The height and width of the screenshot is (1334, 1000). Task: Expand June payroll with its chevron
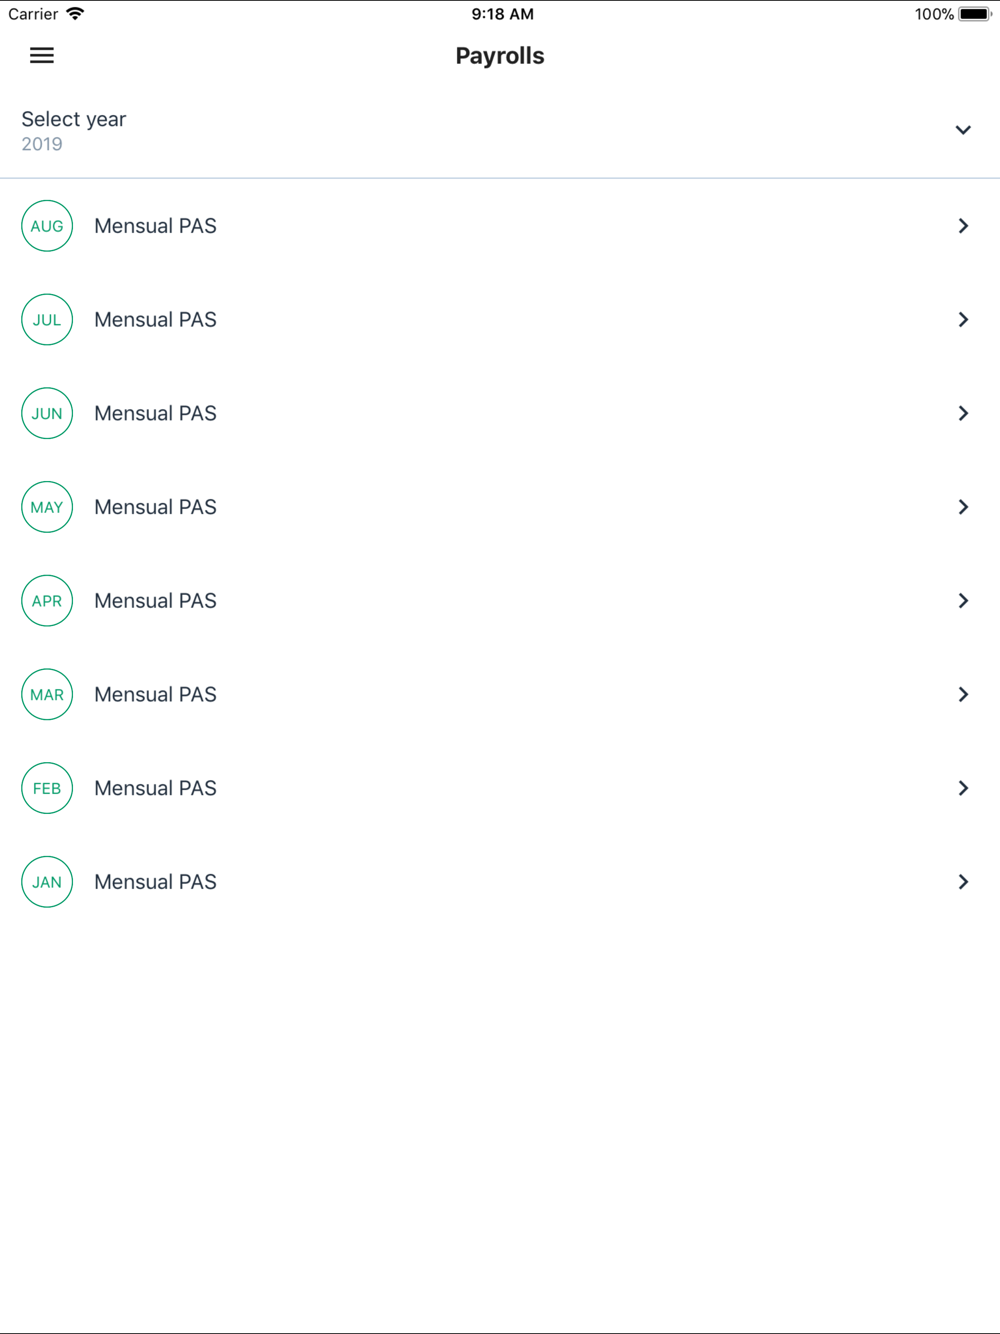[x=963, y=414]
